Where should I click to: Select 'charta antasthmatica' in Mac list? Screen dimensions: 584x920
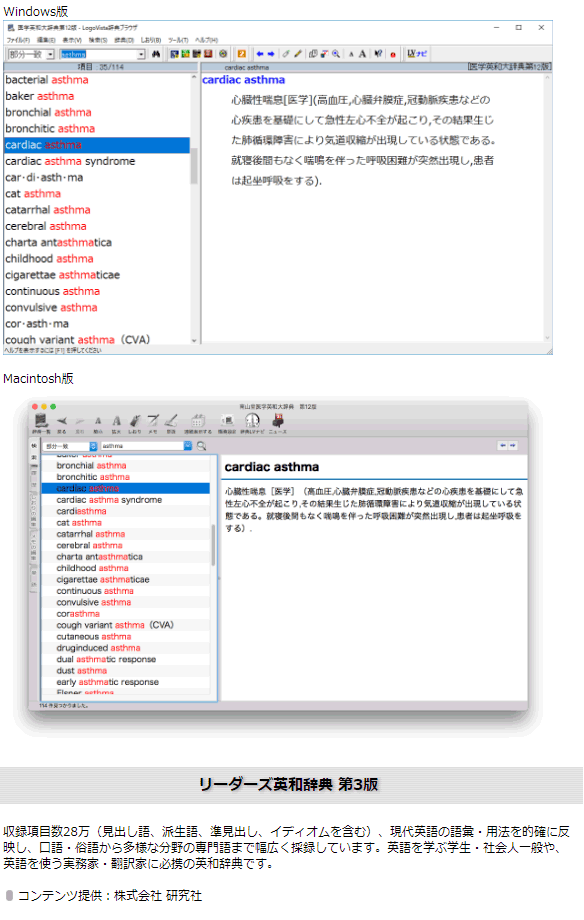tap(99, 557)
